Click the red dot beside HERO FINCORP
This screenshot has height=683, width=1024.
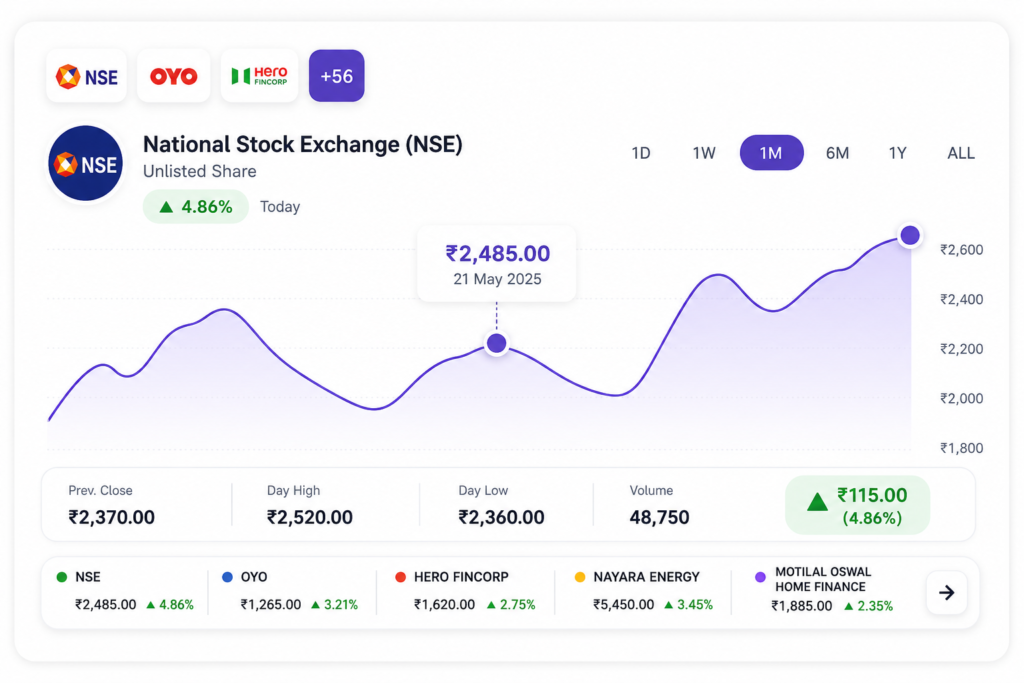[400, 577]
